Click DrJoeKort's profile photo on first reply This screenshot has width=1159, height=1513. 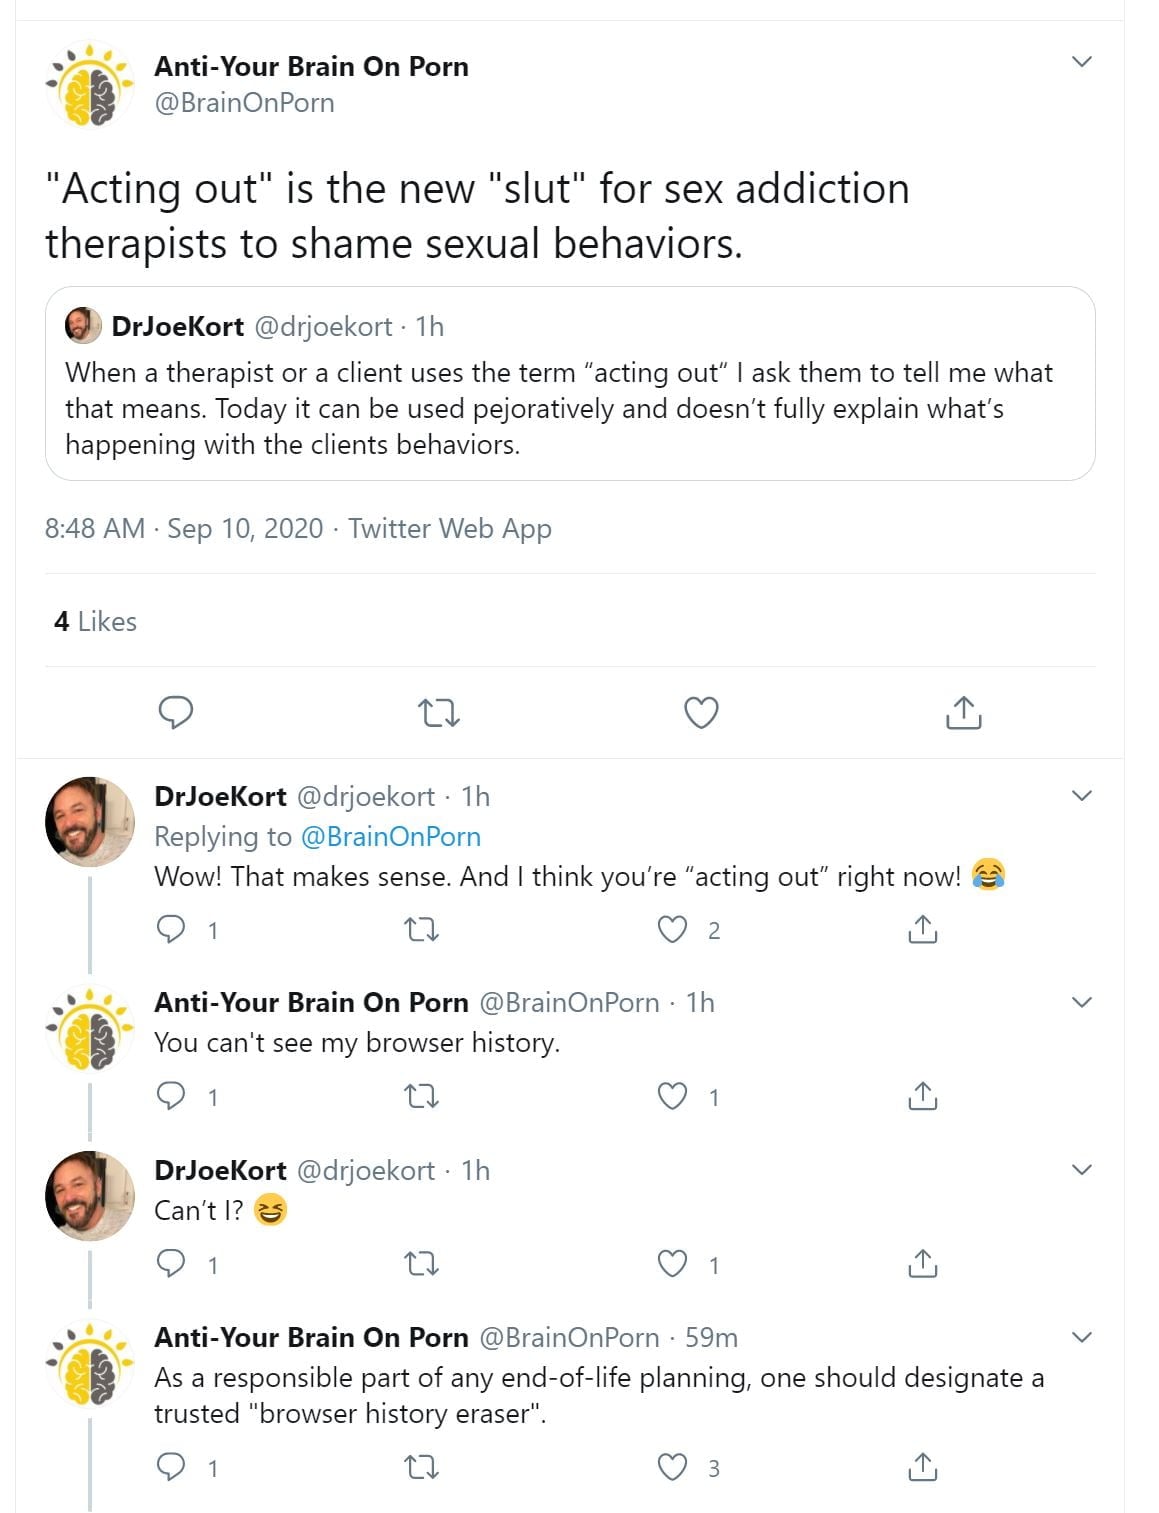click(x=90, y=821)
